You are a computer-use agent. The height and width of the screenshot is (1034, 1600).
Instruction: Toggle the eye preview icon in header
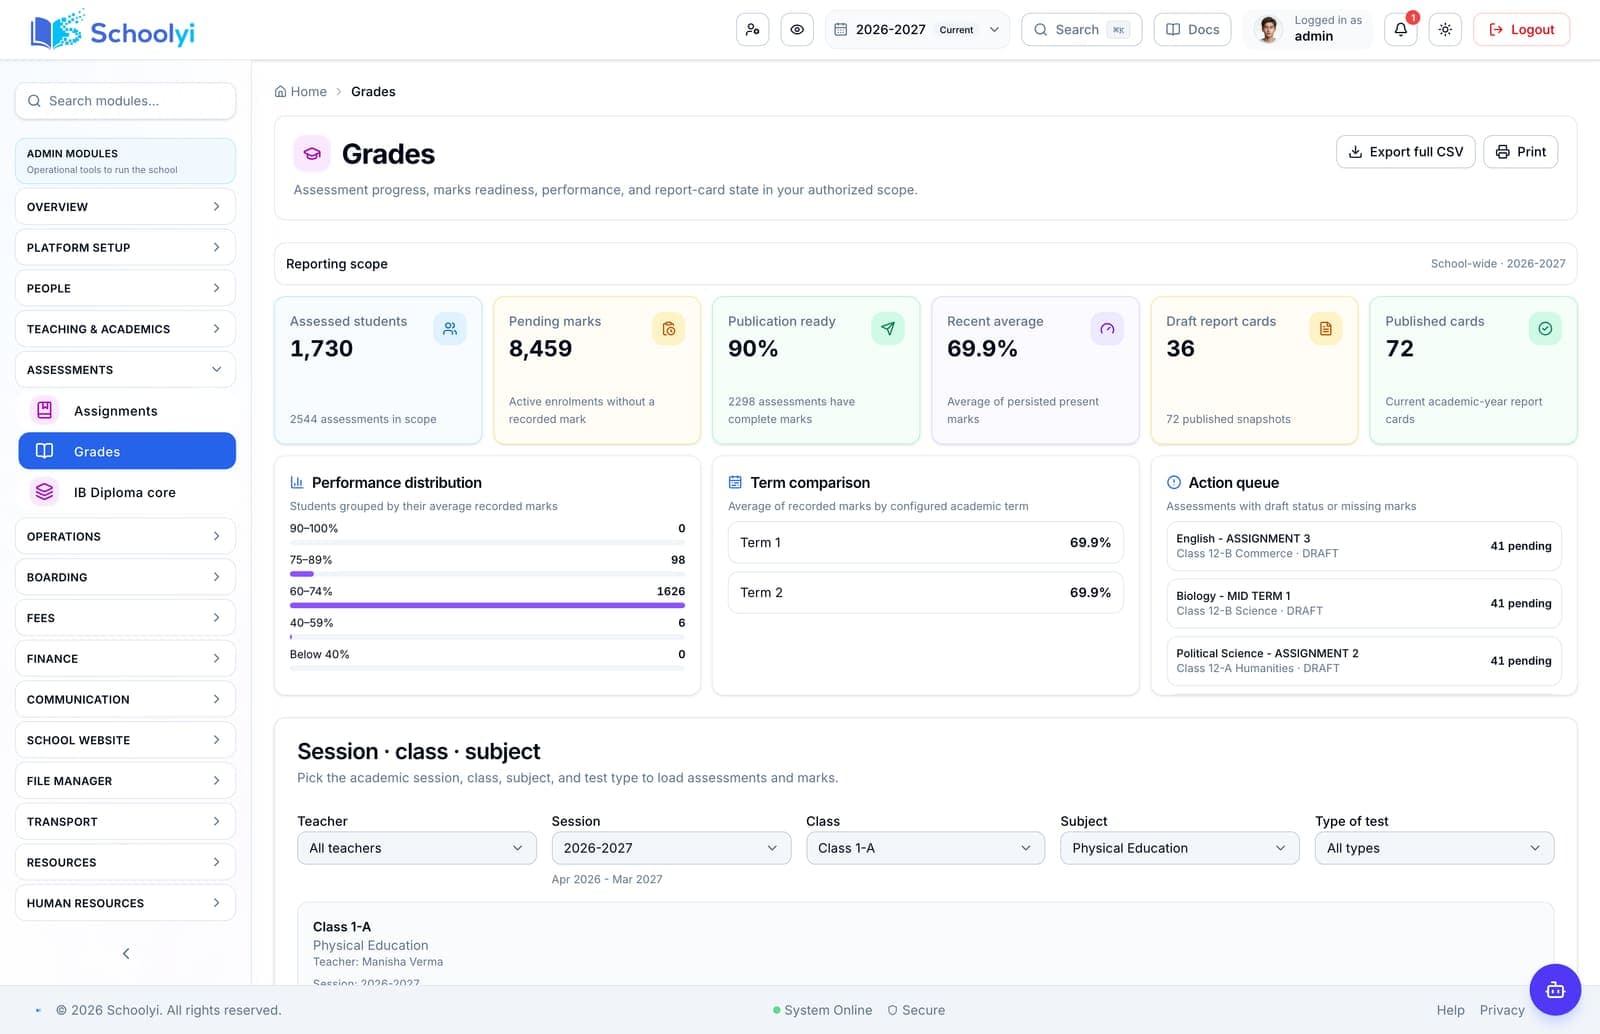pos(797,30)
